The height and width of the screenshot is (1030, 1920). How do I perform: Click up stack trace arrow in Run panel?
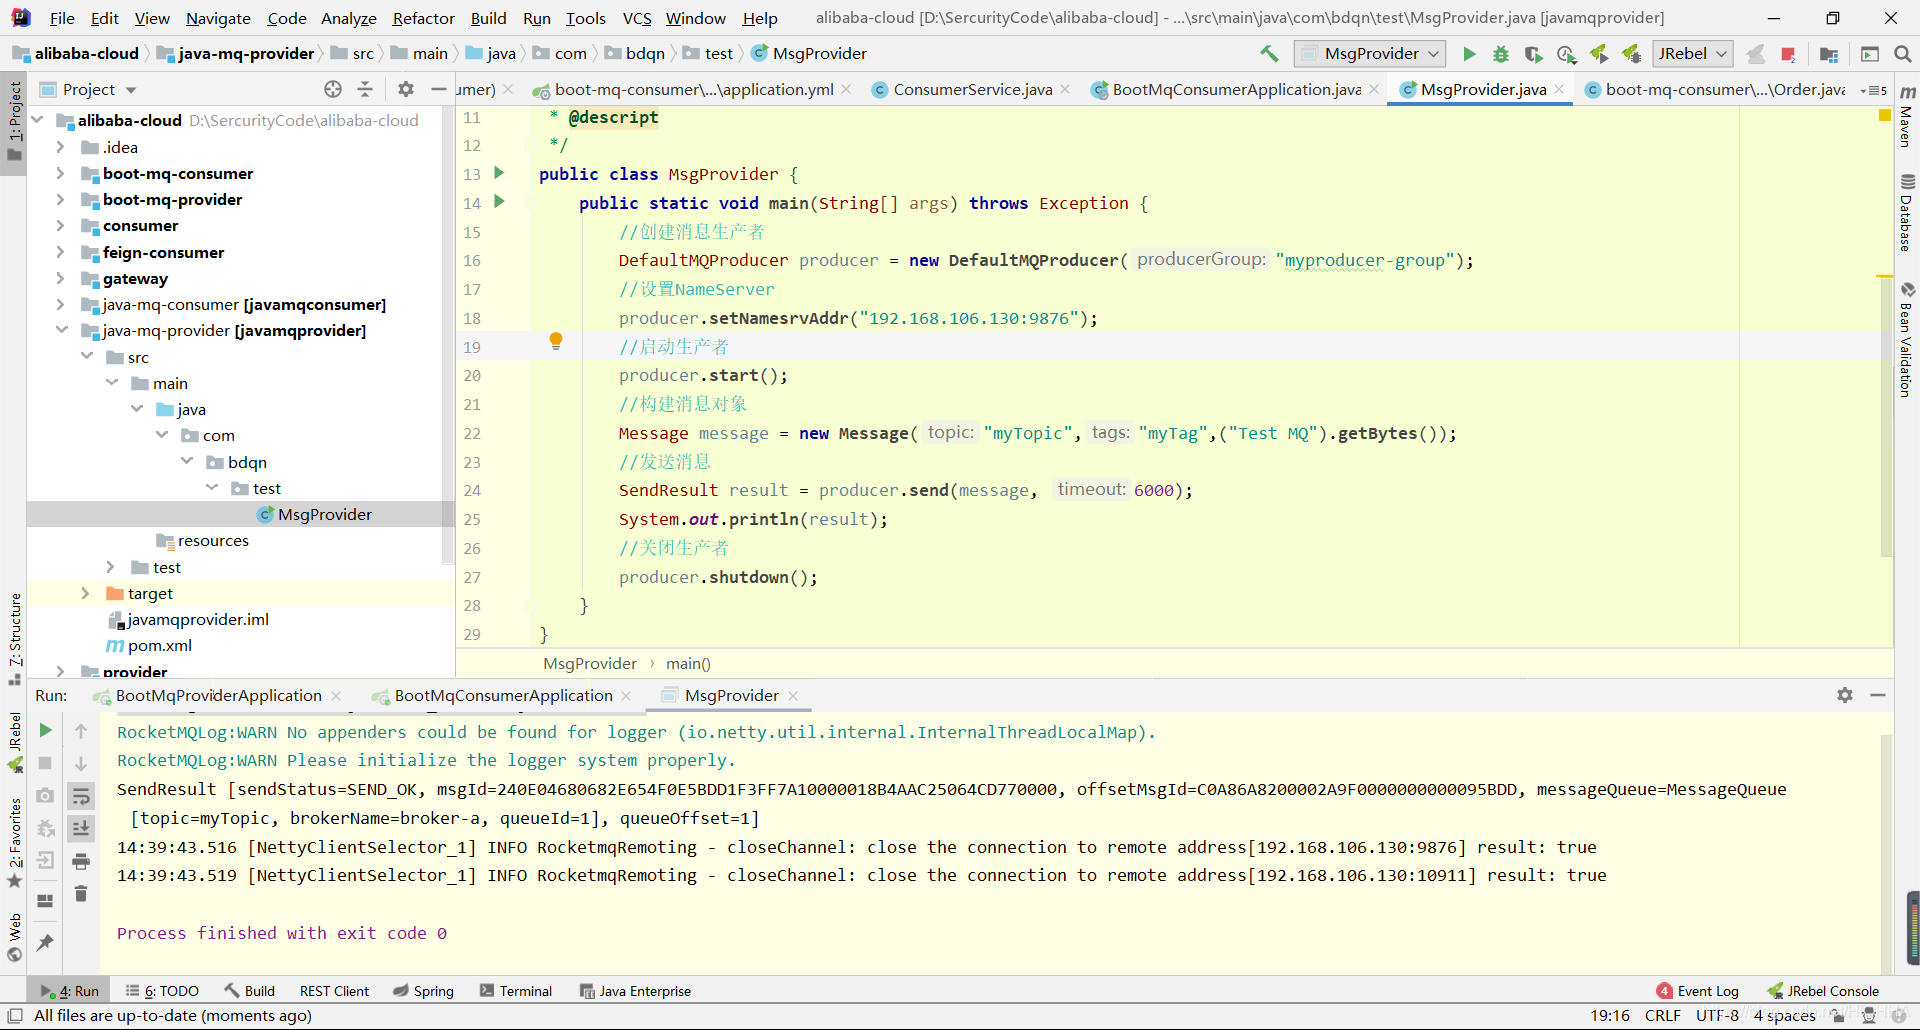(x=81, y=731)
